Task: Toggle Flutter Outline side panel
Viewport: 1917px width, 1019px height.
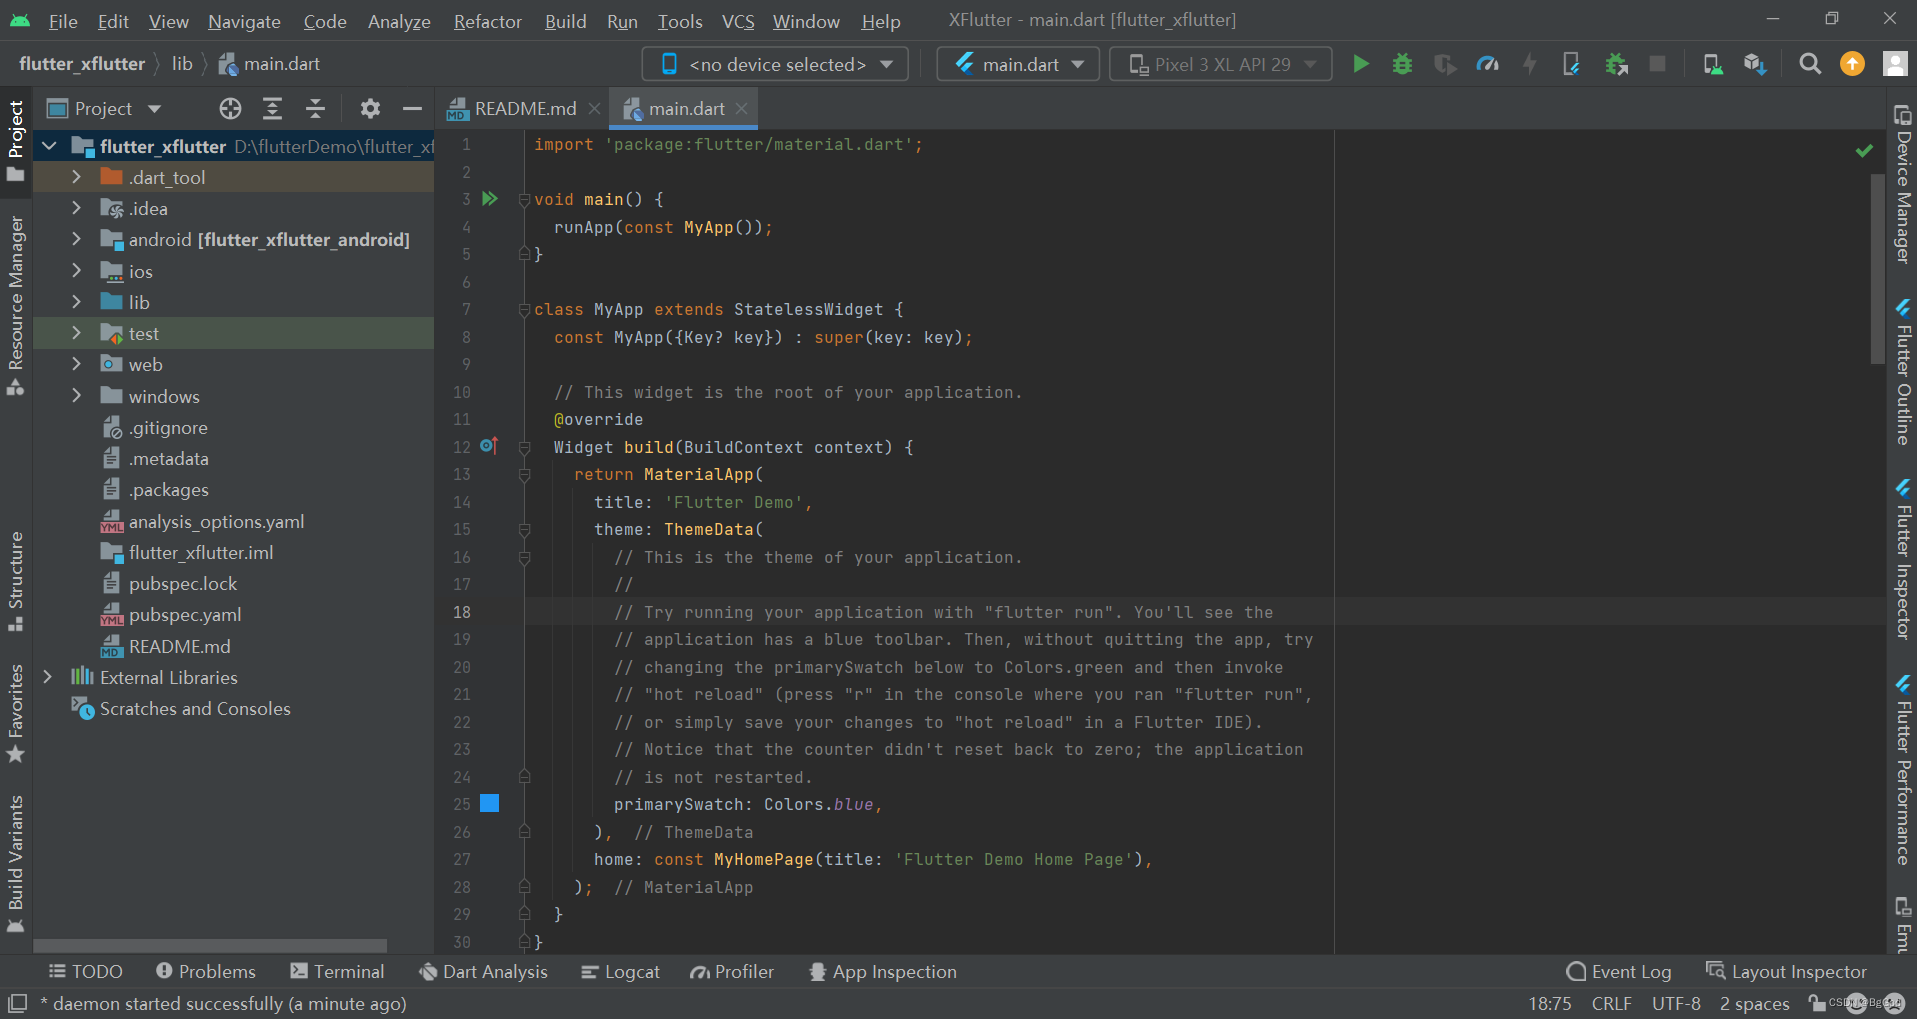Action: tap(1903, 372)
